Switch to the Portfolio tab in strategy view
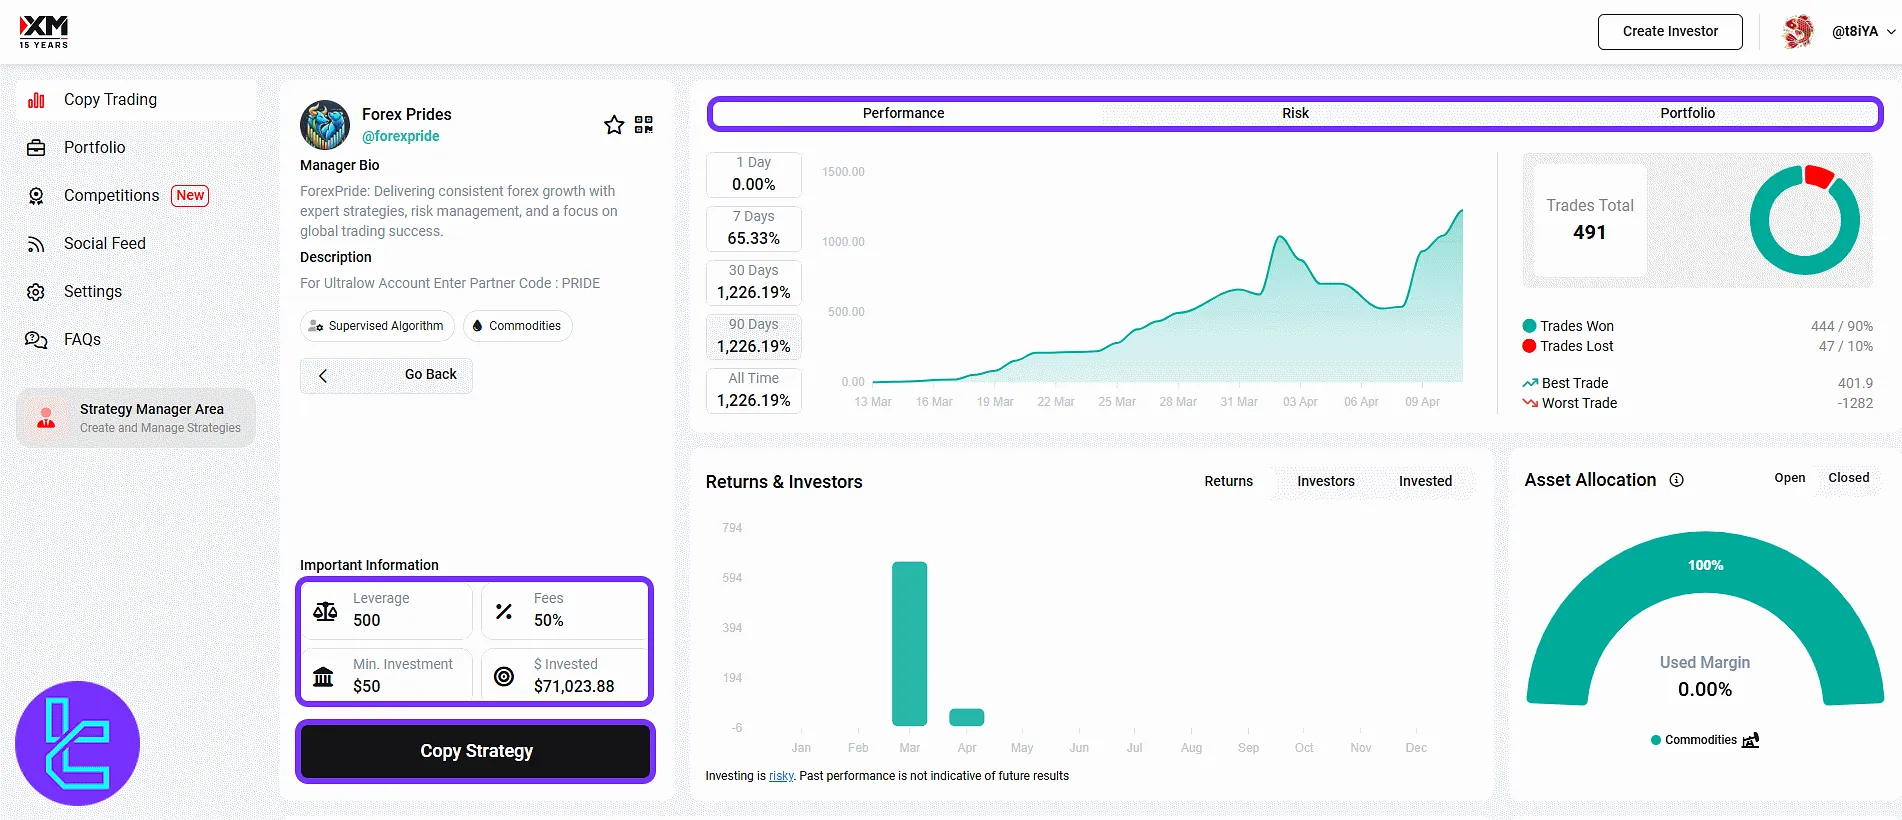The image size is (1902, 820). [x=1687, y=113]
